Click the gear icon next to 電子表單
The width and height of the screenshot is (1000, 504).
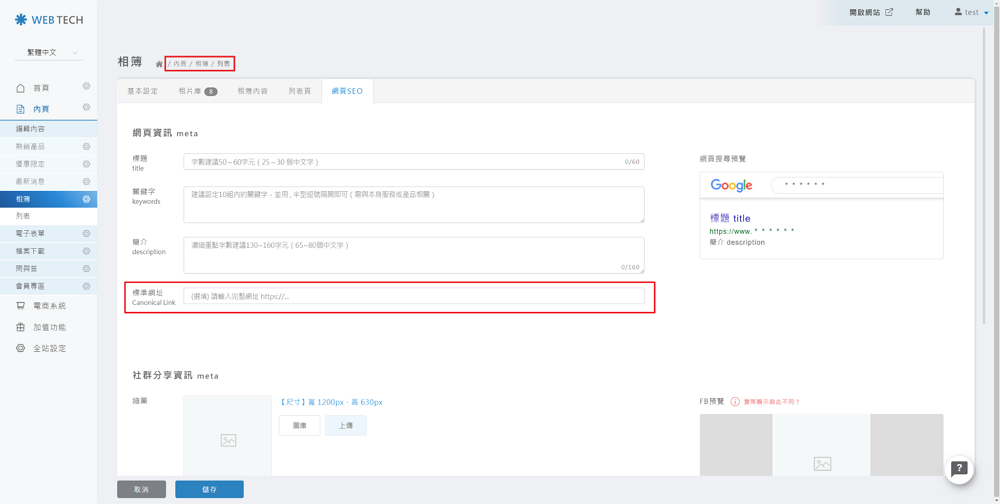click(86, 234)
